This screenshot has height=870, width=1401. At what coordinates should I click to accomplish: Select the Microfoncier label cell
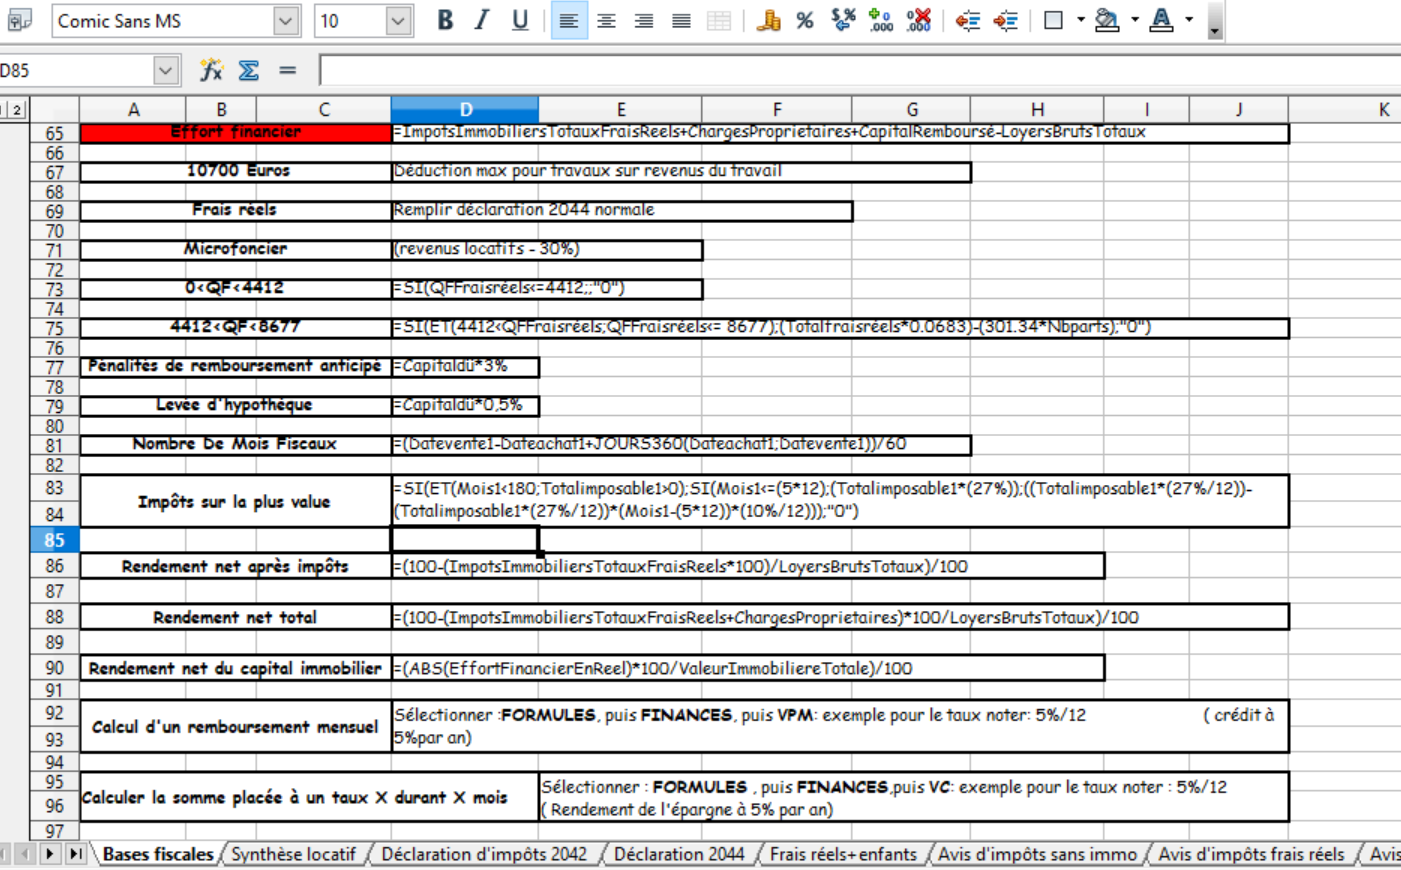click(235, 250)
